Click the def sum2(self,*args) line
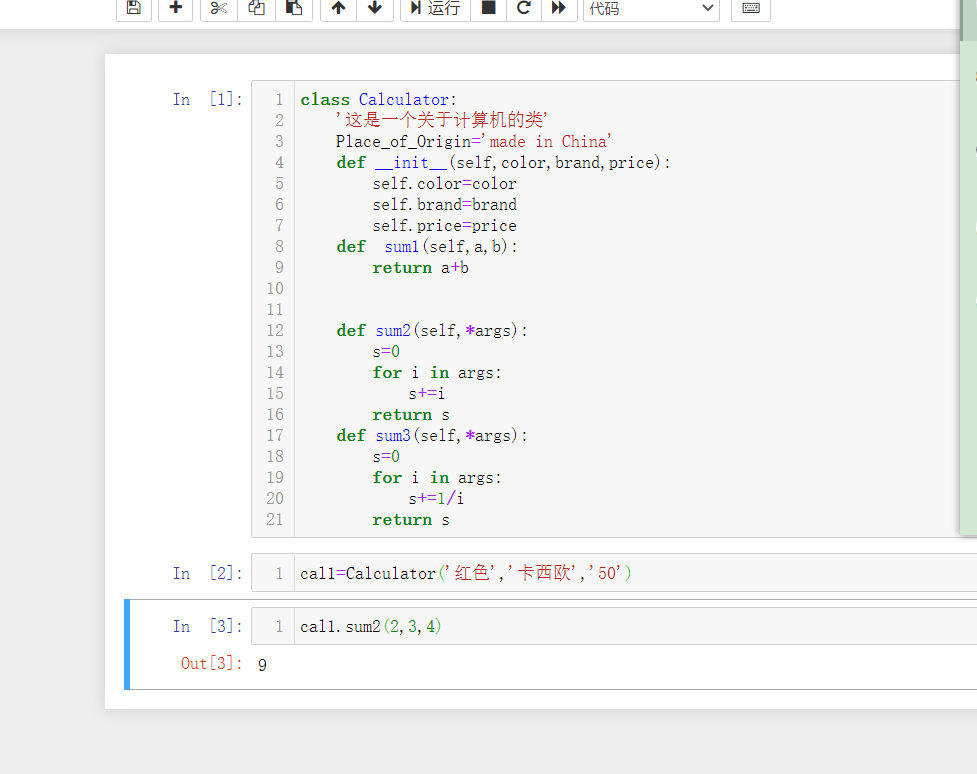The image size is (977, 774). (x=432, y=331)
